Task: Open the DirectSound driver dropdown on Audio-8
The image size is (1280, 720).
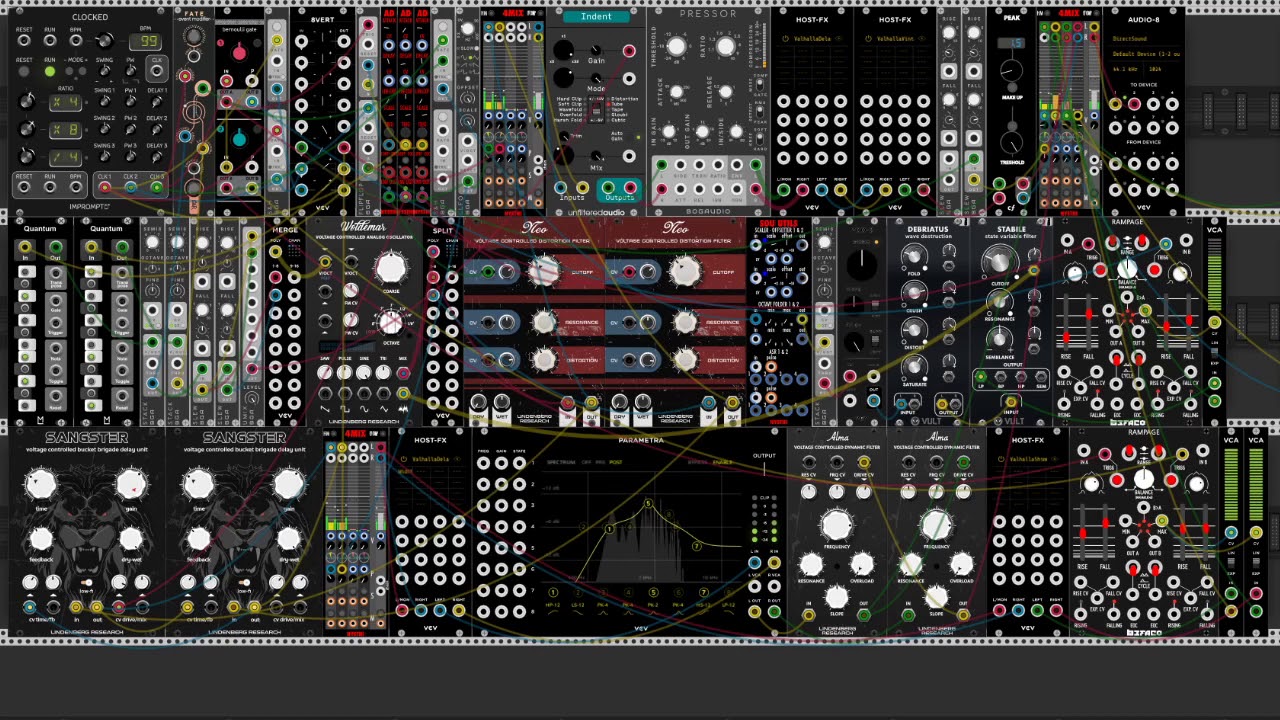Action: pos(1146,40)
